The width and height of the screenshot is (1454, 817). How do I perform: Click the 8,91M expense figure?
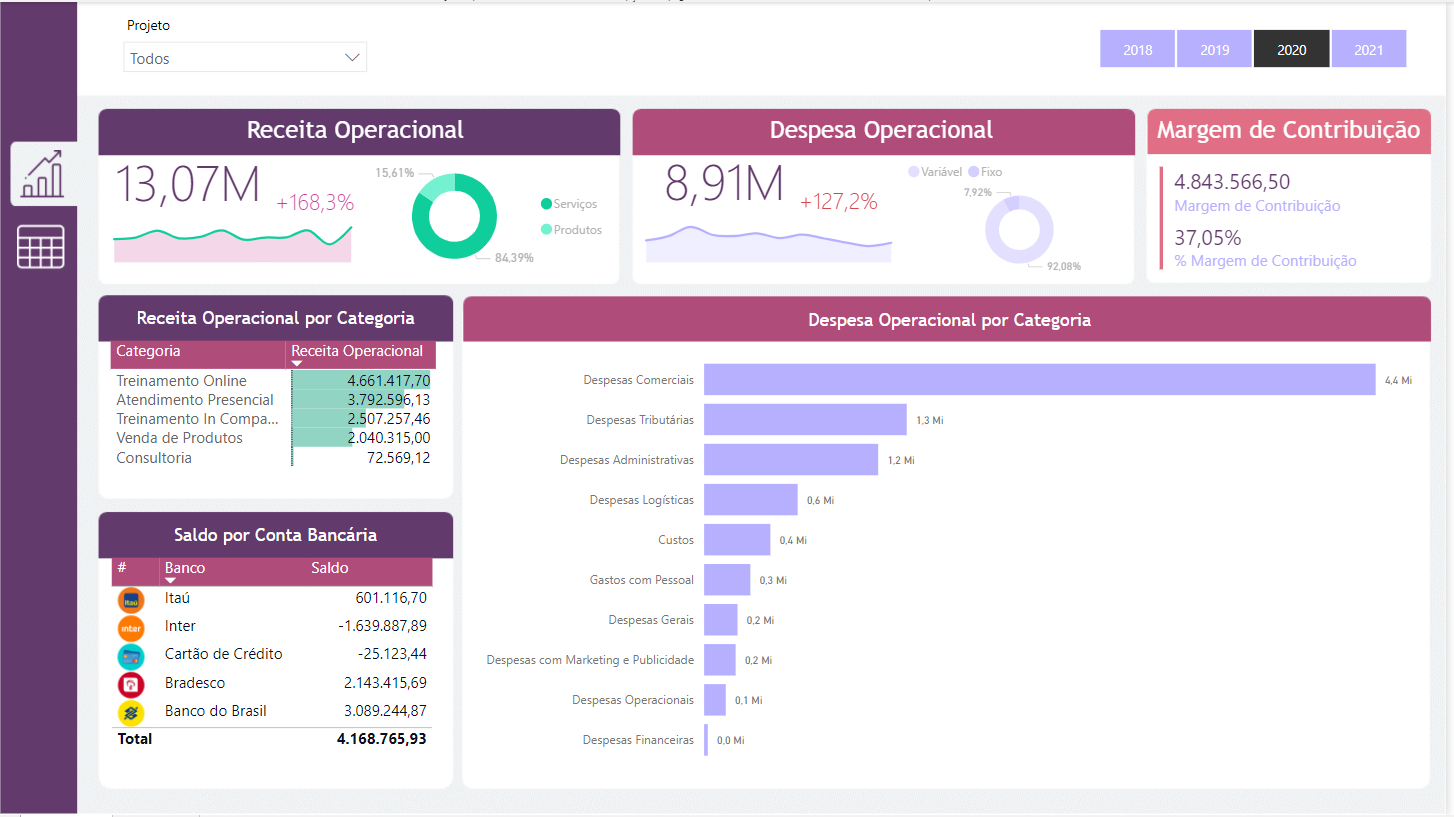tap(724, 184)
